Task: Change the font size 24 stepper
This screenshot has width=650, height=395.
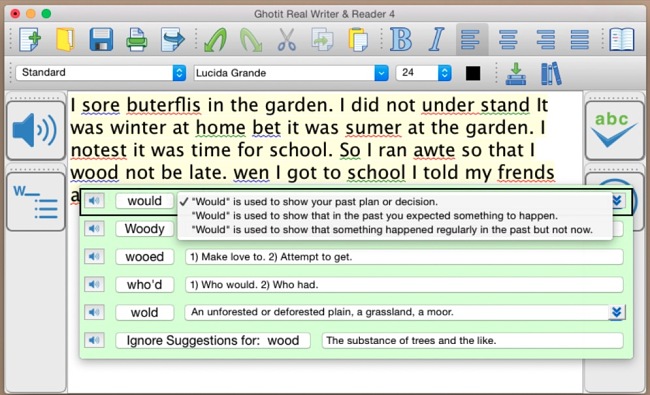Action: tap(444, 73)
